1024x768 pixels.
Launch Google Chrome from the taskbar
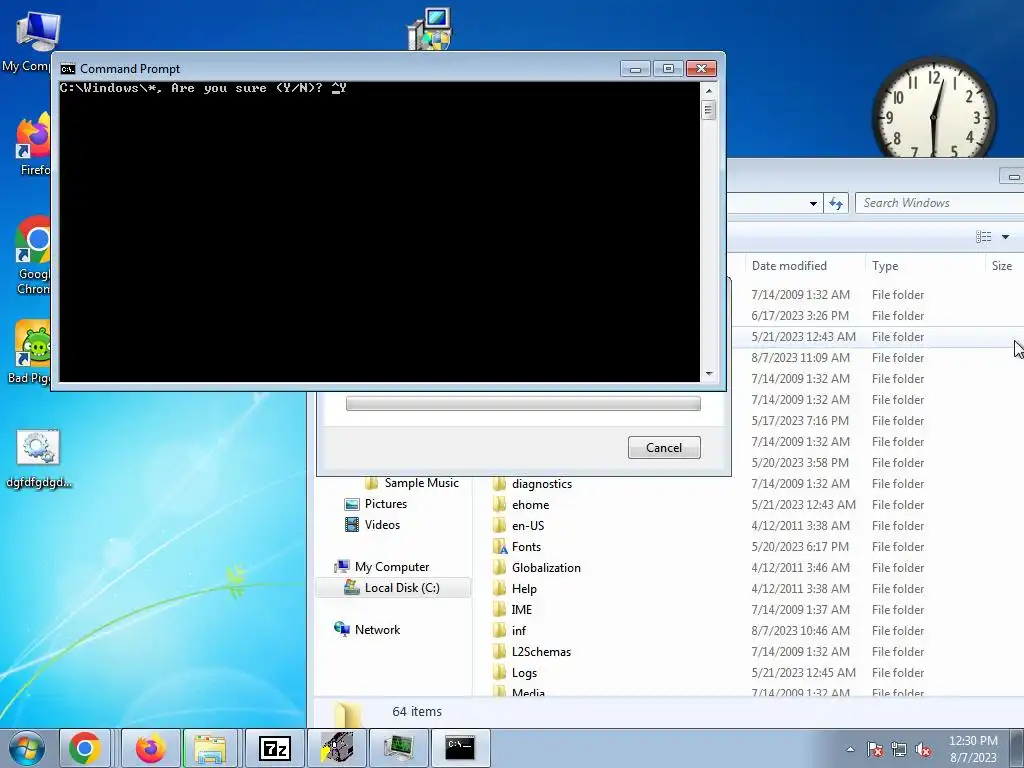[x=85, y=748]
